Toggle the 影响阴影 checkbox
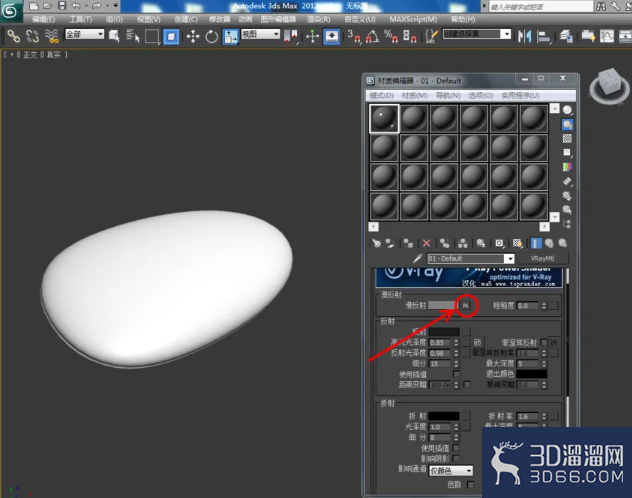 click(456, 458)
